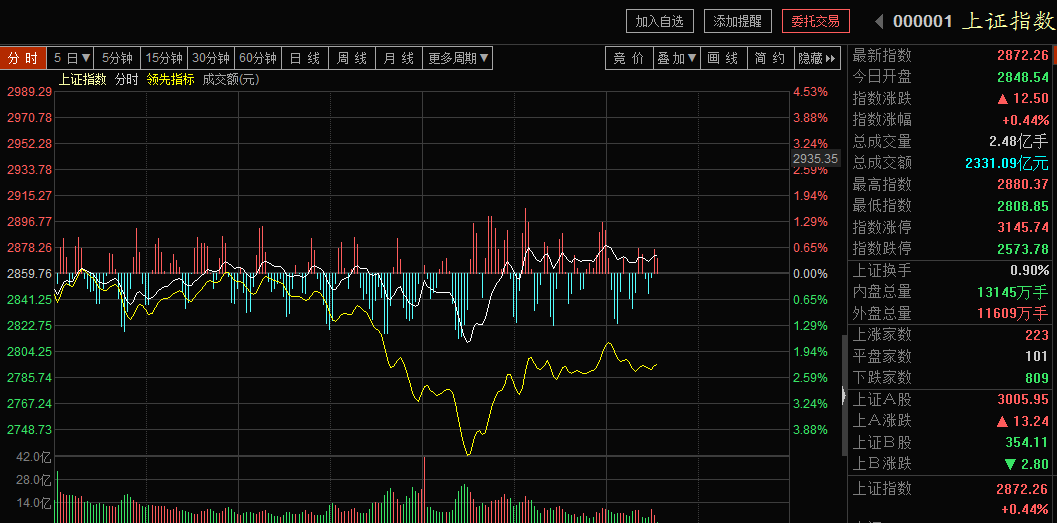Click the 总成交额 value 2331.09亿元
Screen dimensions: 1057x523
(x=1007, y=162)
